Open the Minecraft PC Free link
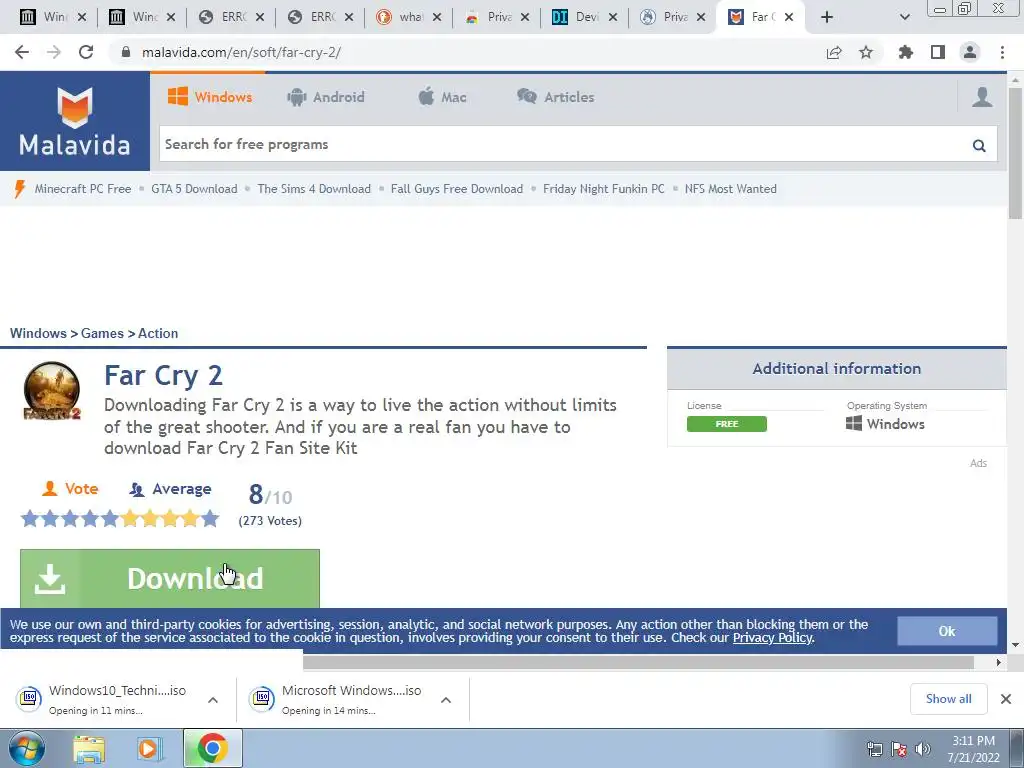The height and width of the screenshot is (768, 1024). click(x=82, y=189)
